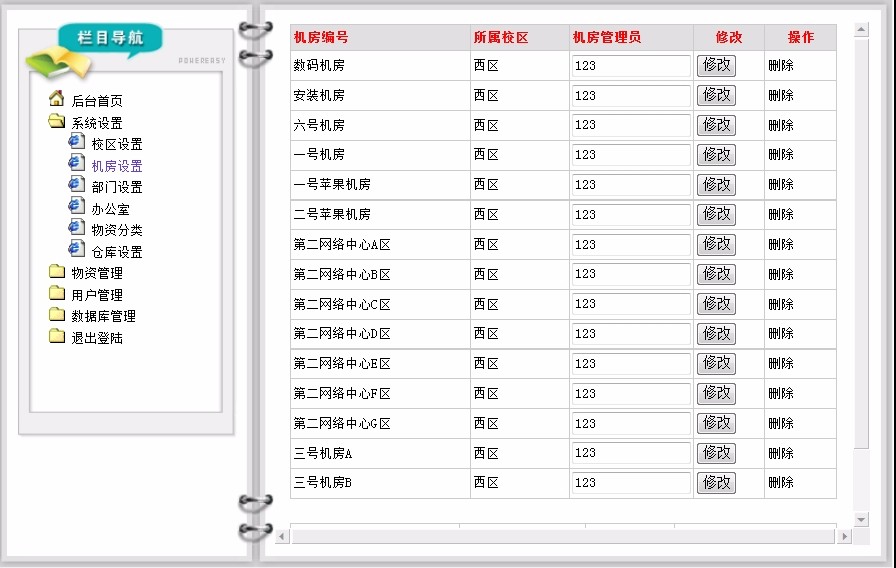Open the 物资分类 page
896x568 pixels.
tap(117, 230)
